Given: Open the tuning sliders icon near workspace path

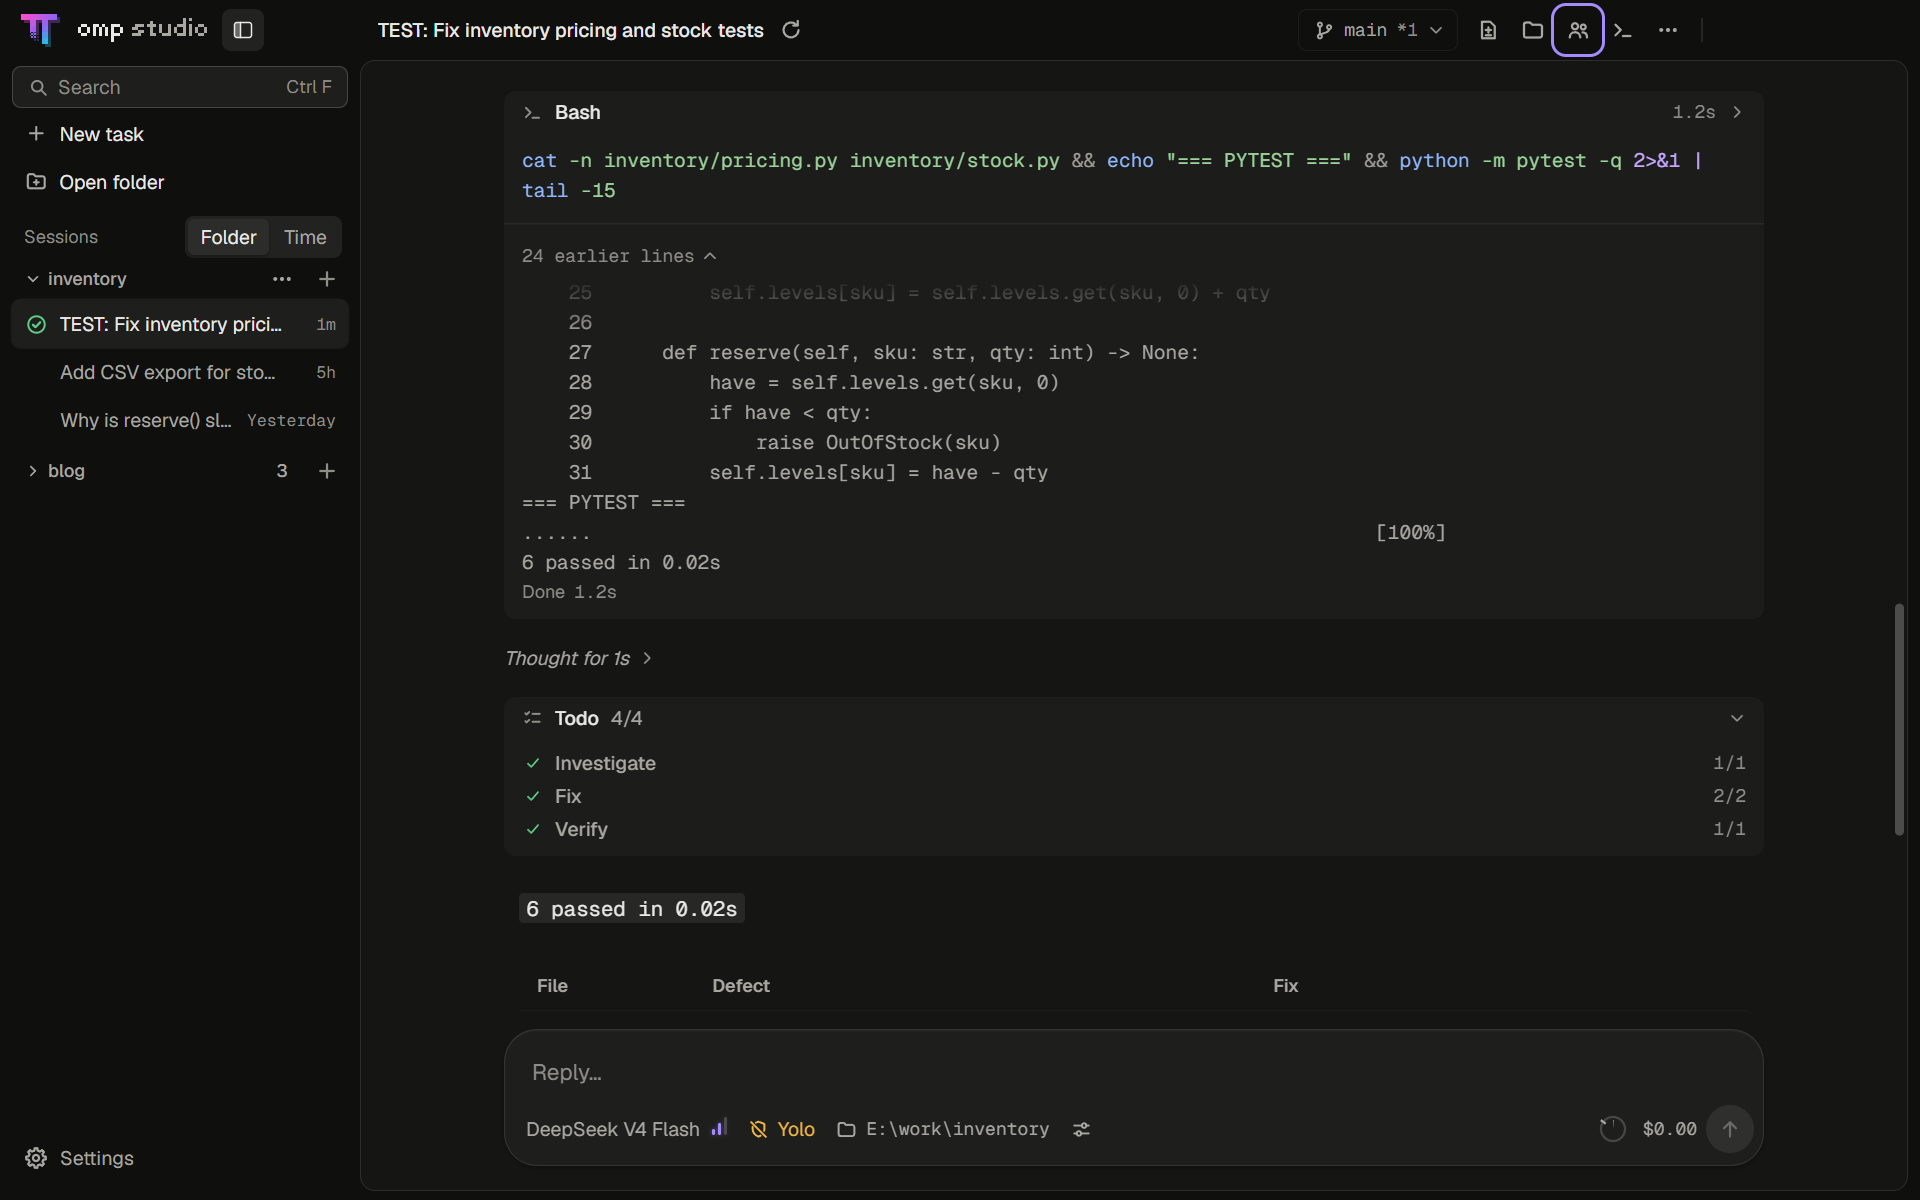Looking at the screenshot, I should click(x=1081, y=1129).
